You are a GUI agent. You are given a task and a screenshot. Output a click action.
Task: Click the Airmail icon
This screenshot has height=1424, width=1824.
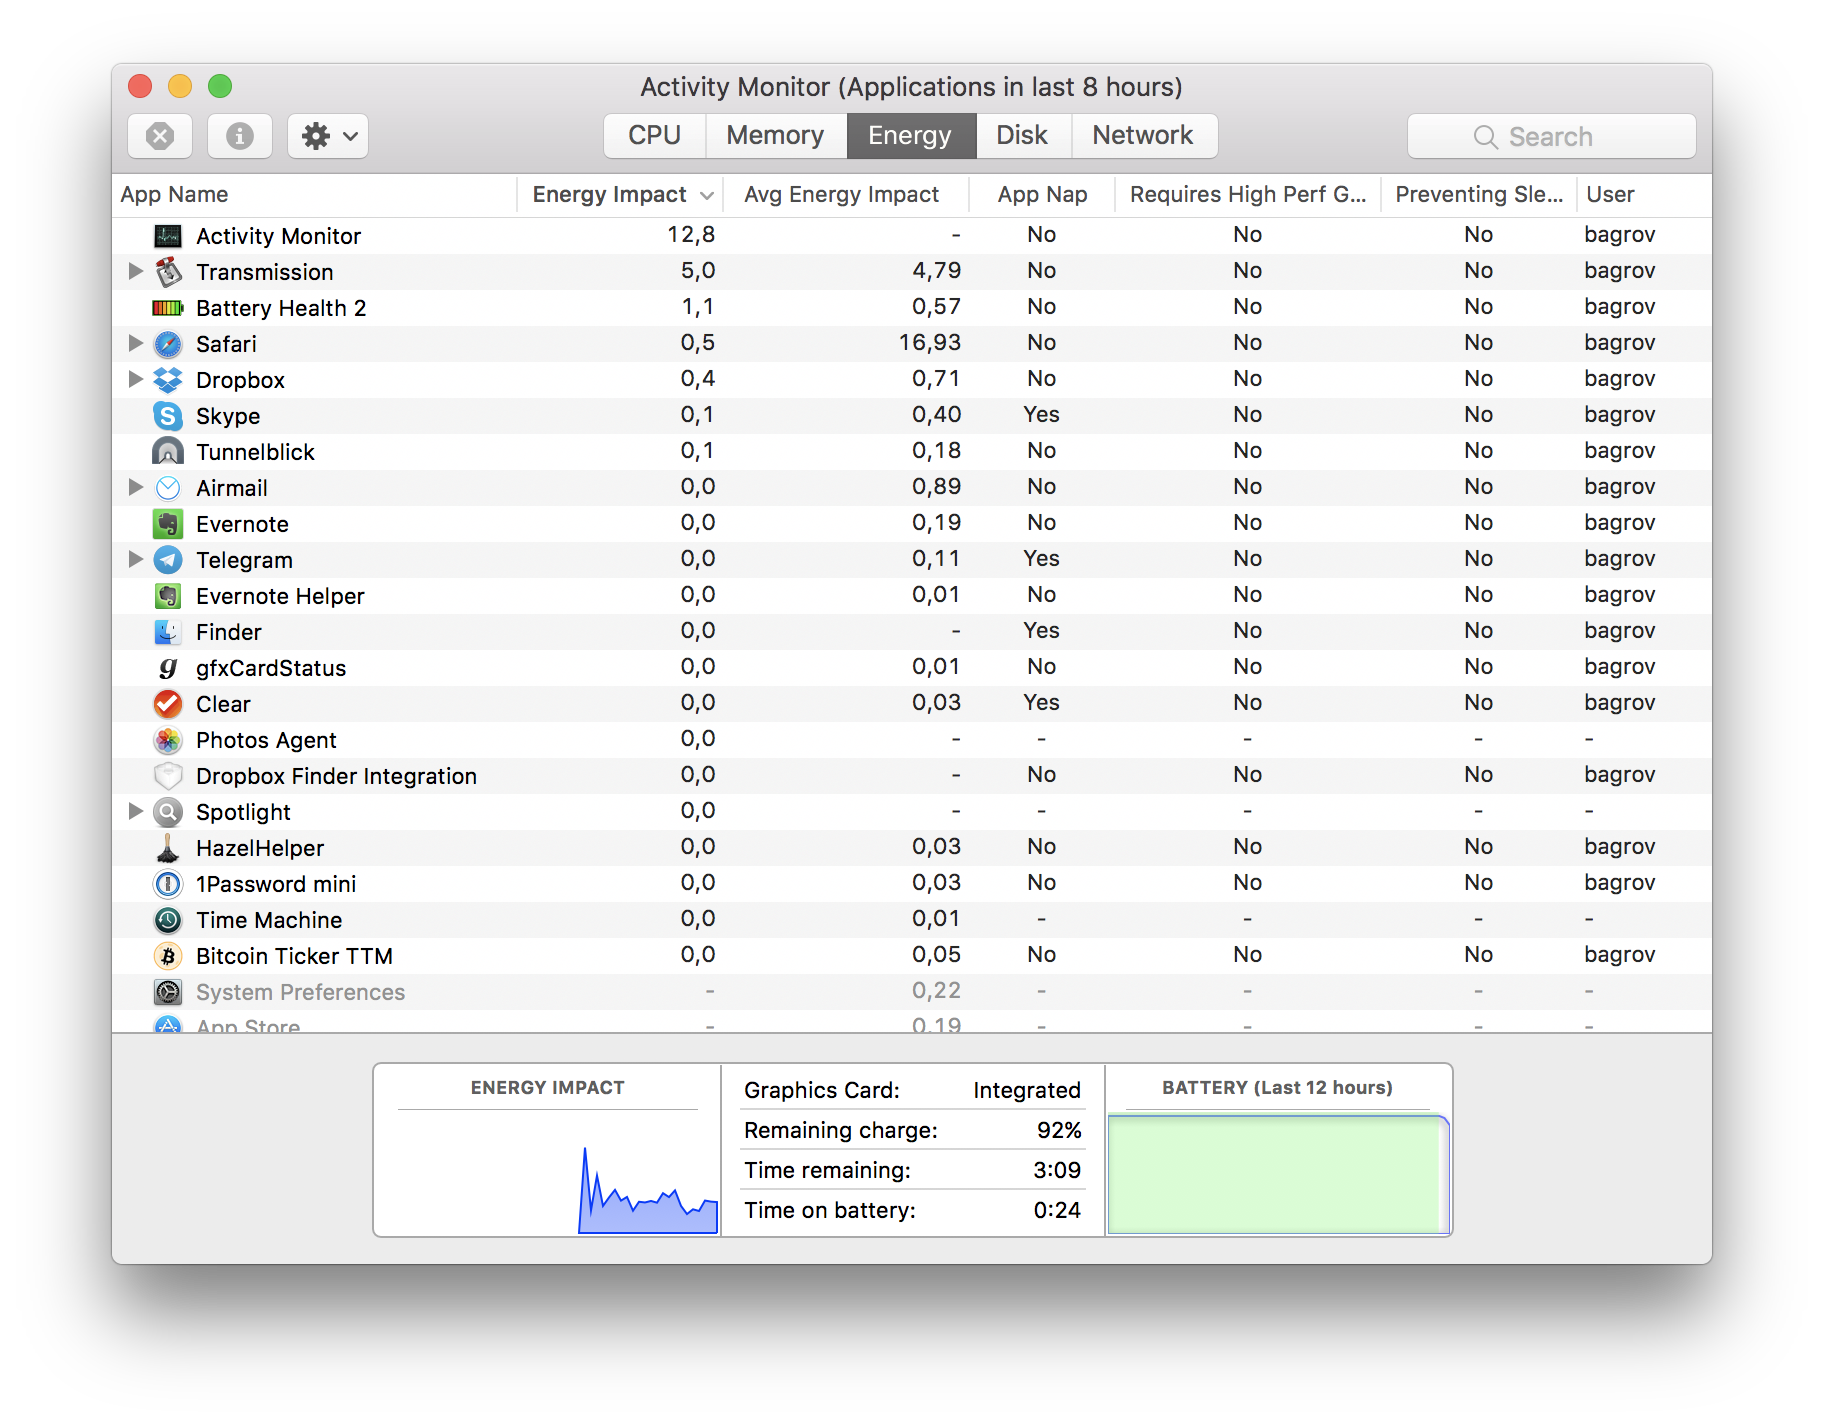(x=168, y=488)
